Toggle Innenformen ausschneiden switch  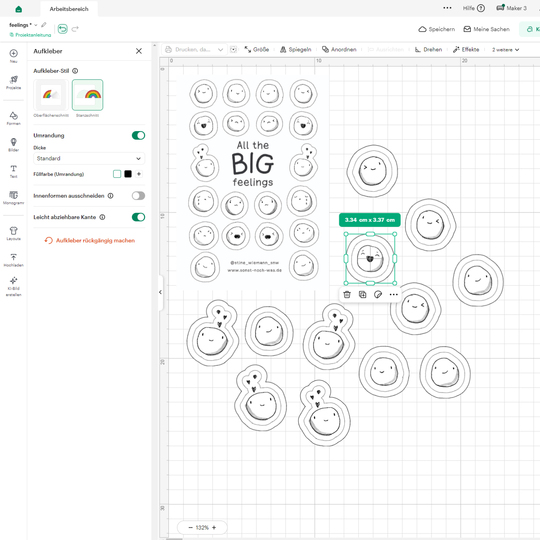coord(138,196)
